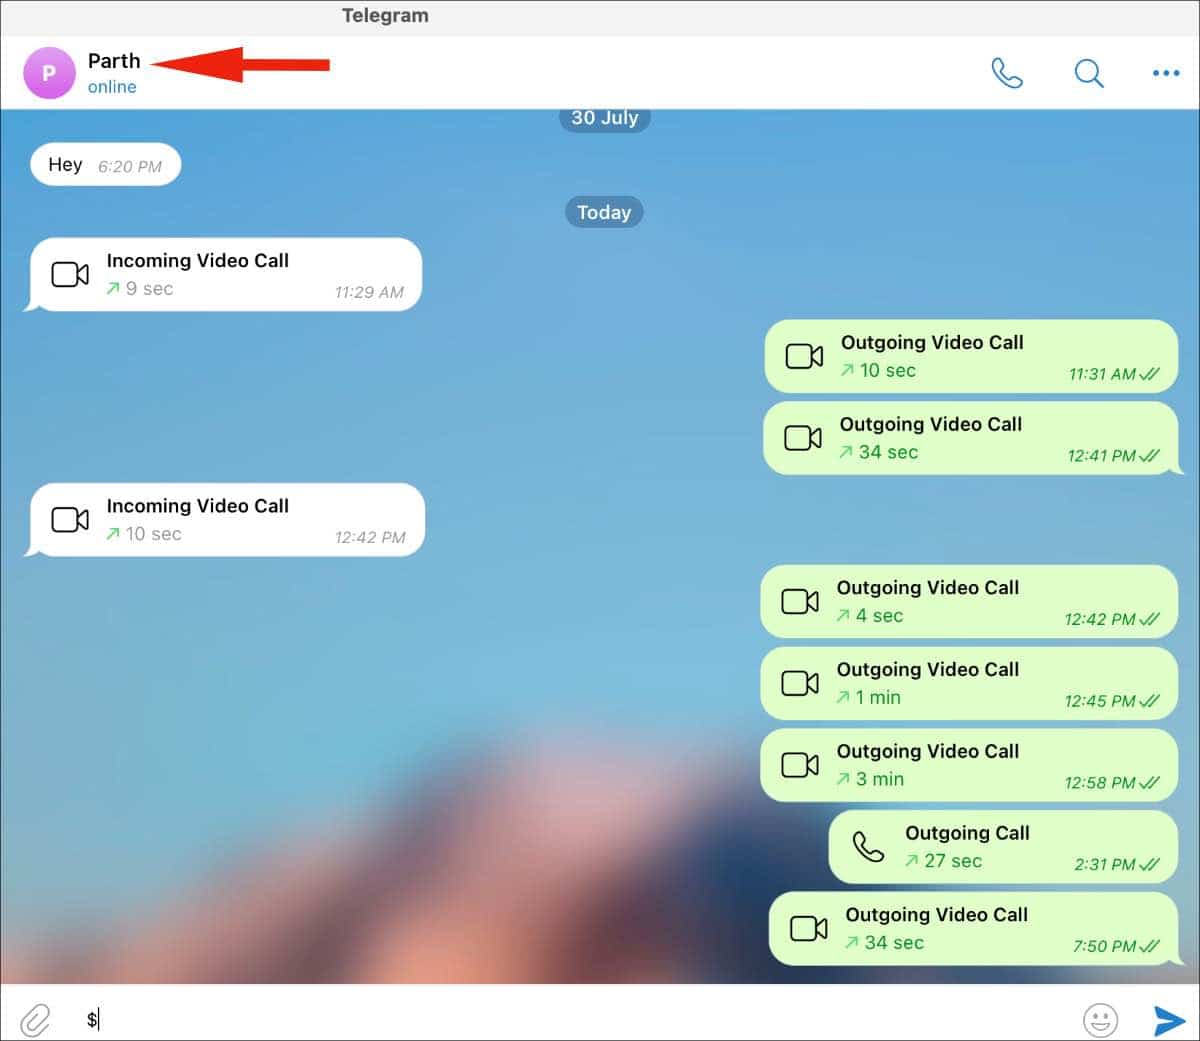Image resolution: width=1200 pixels, height=1041 pixels.
Task: Click phone icon on 27 sec outgoing call
Action: (x=867, y=847)
